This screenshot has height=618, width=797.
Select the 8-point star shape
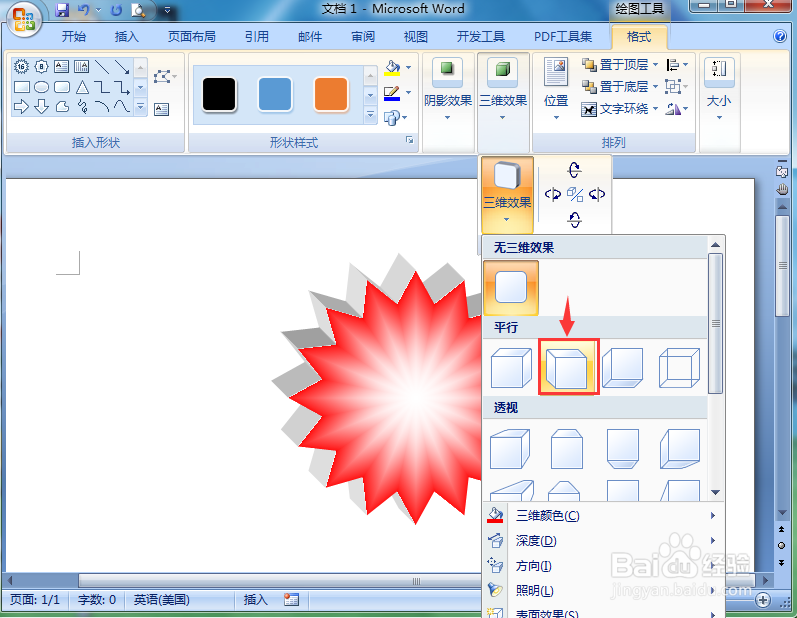(42, 66)
